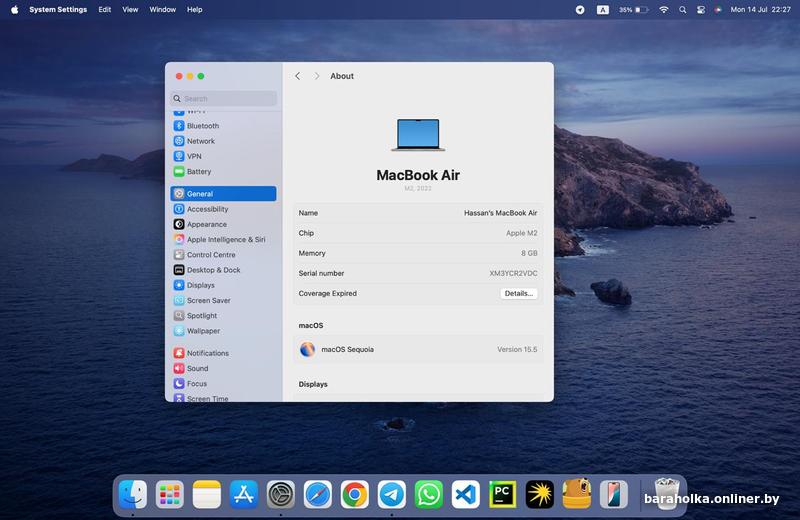
Task: Click the macOS Sequoia row
Action: (418, 349)
